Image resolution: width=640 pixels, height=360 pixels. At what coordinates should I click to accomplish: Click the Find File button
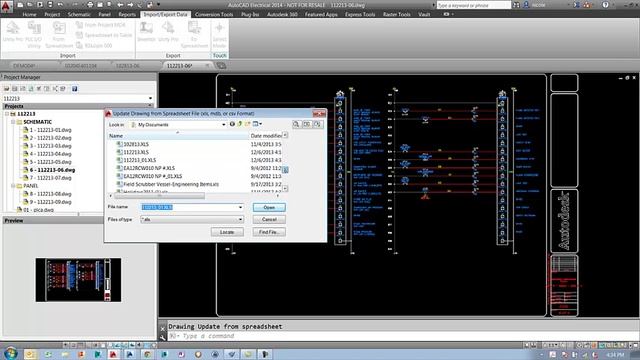pos(269,232)
